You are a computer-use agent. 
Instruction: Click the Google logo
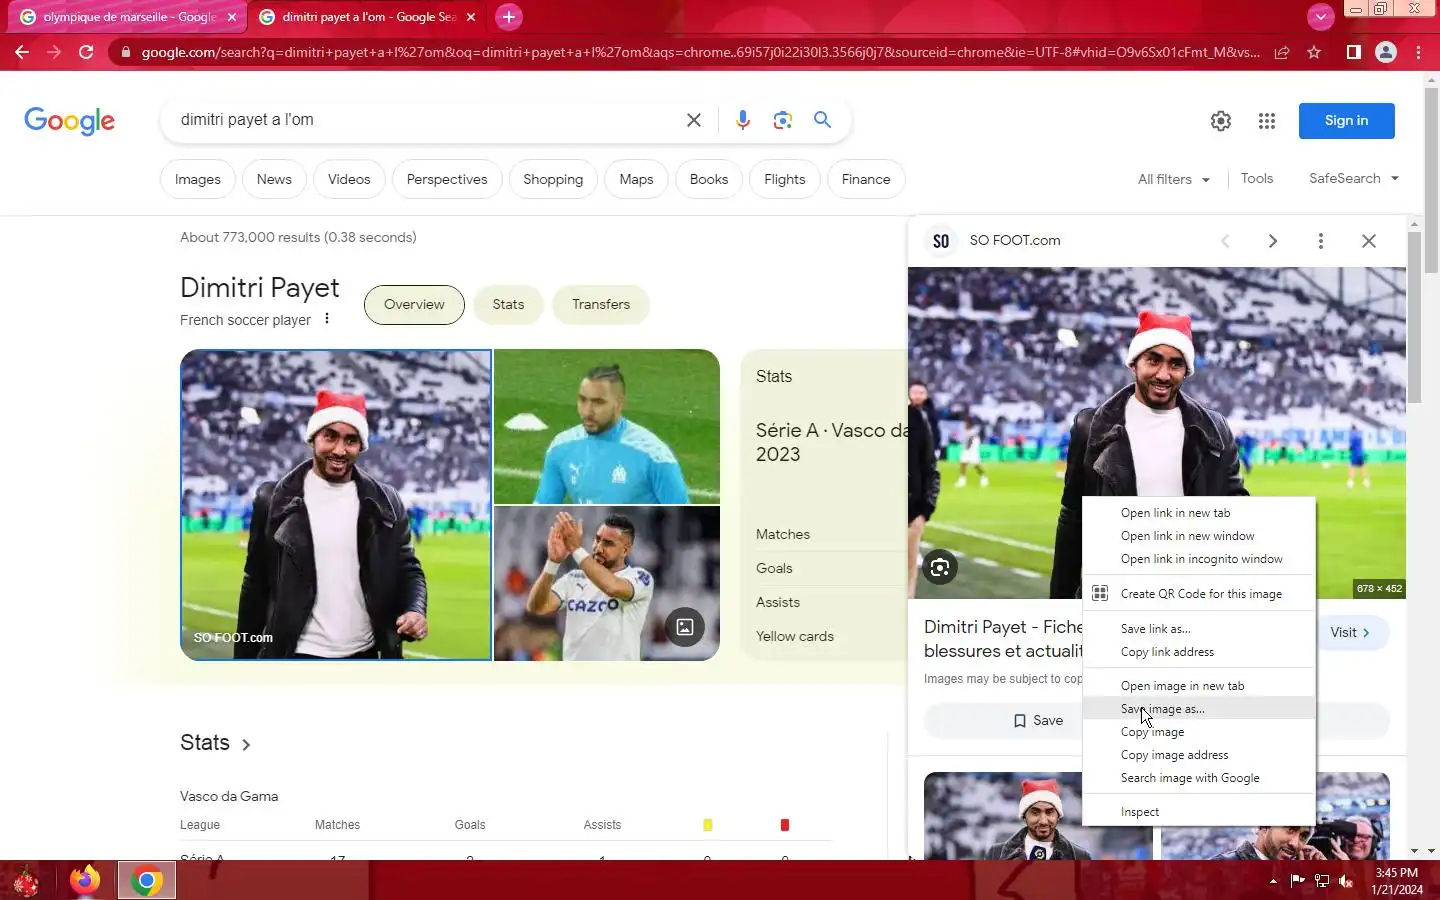click(69, 121)
